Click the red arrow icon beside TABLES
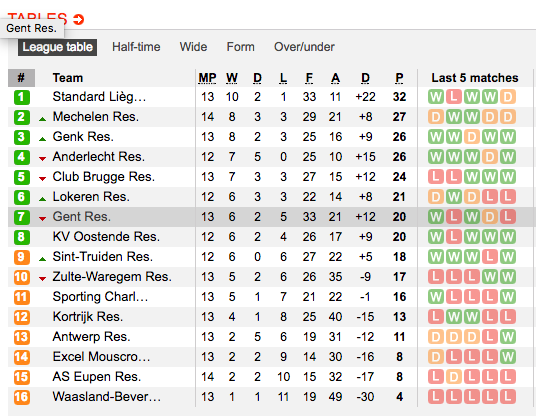The image size is (536, 416). 79,19
